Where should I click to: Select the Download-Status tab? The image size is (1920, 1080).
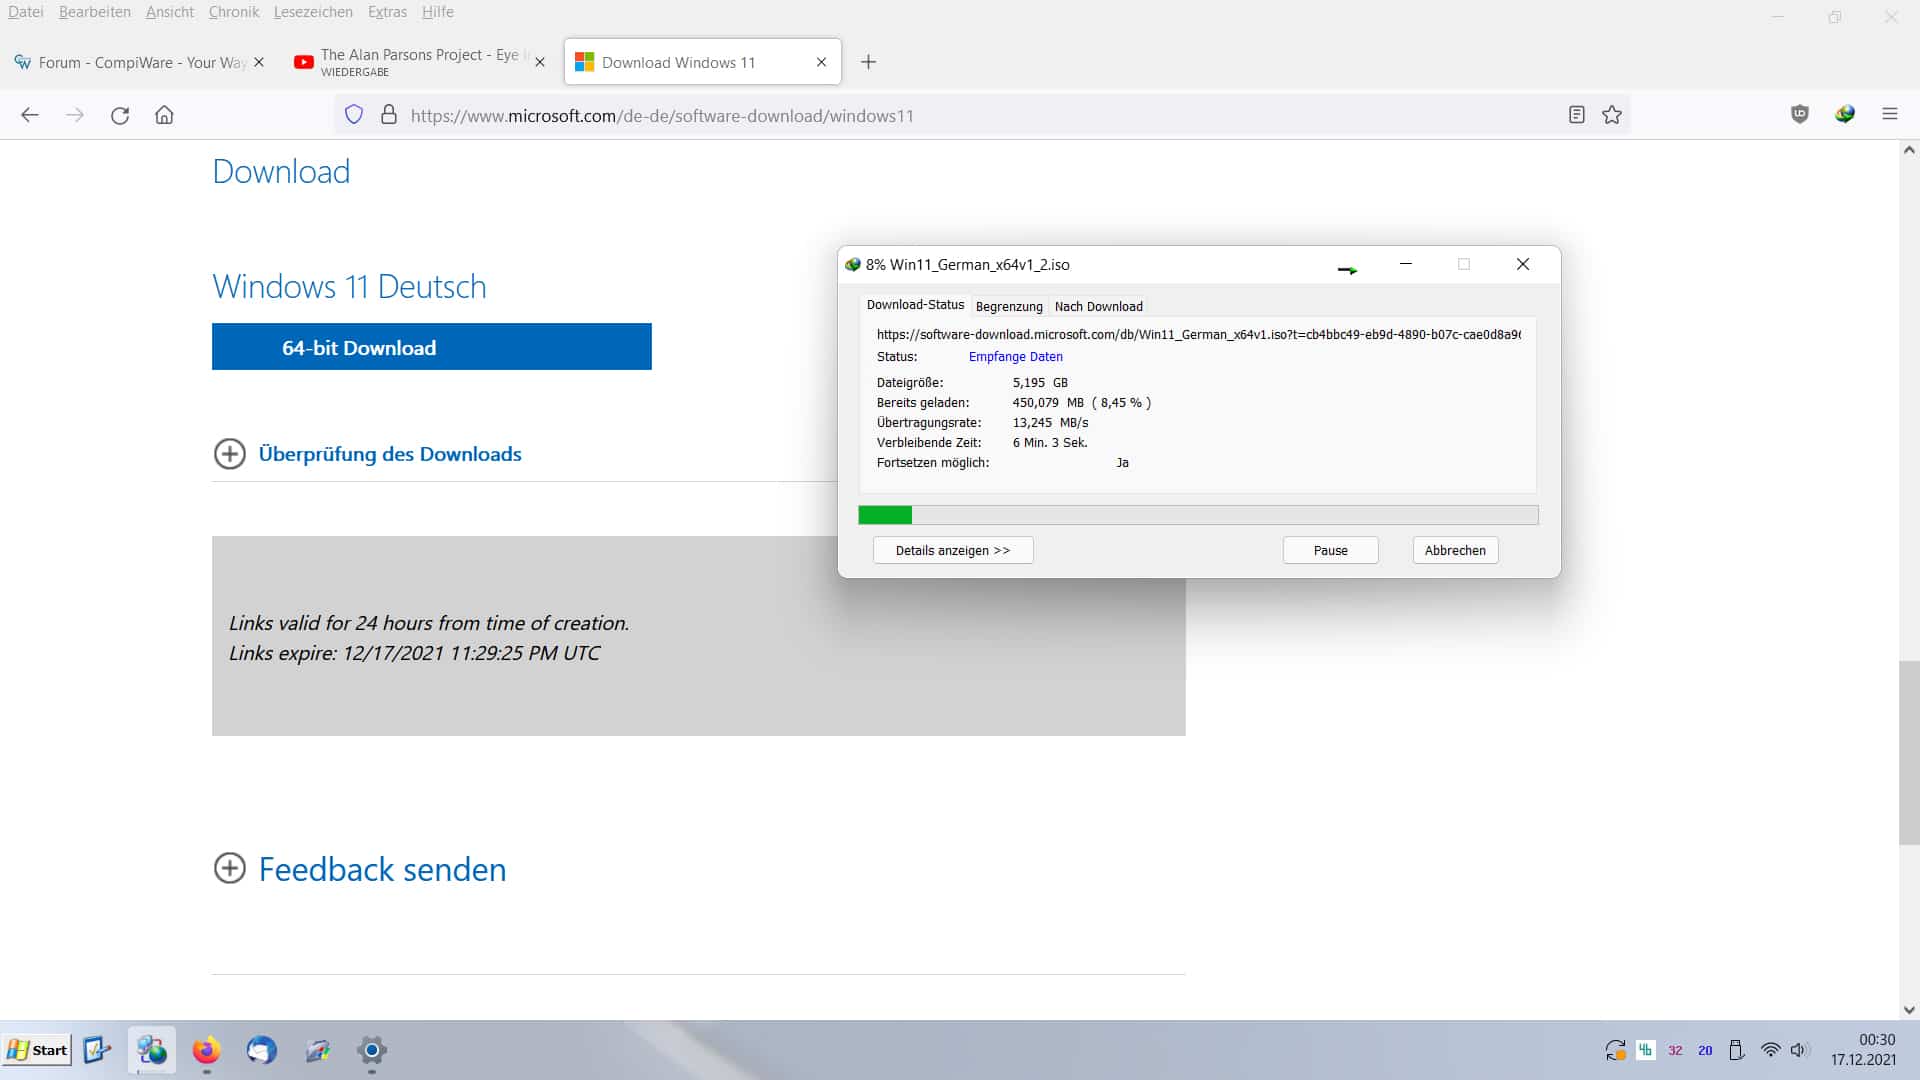click(915, 305)
